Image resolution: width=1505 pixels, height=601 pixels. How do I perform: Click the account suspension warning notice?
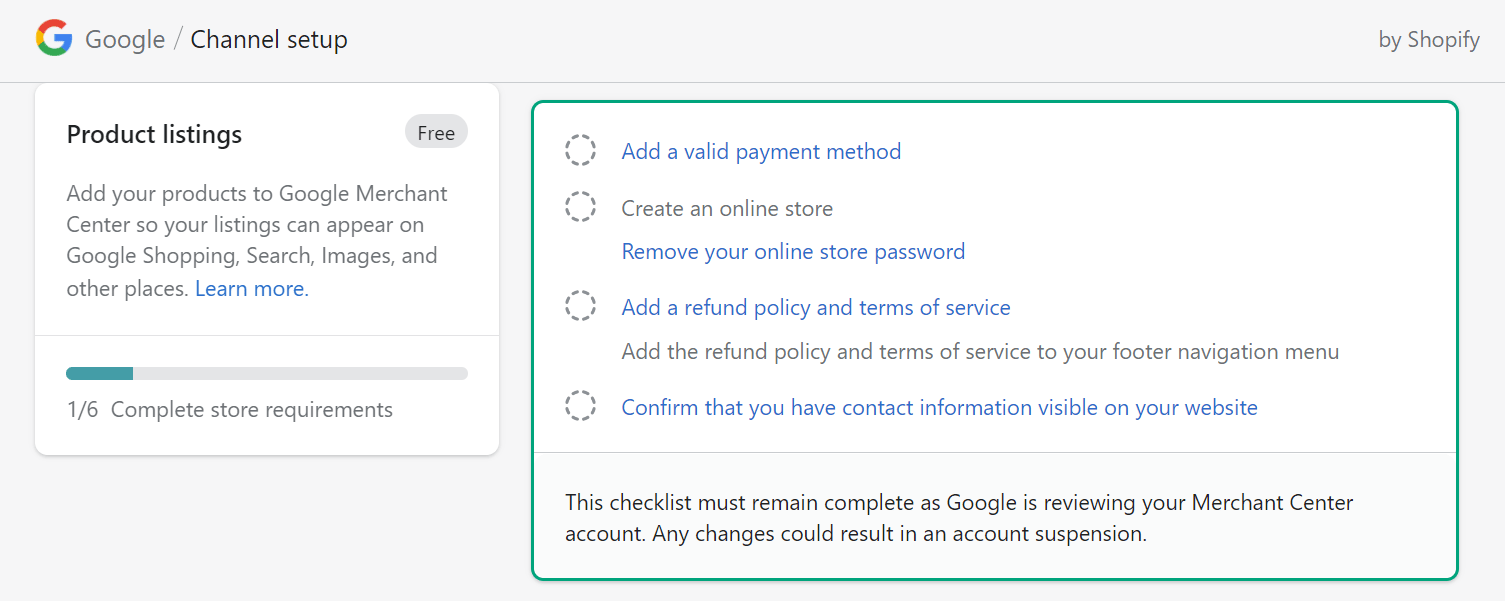[x=959, y=517]
